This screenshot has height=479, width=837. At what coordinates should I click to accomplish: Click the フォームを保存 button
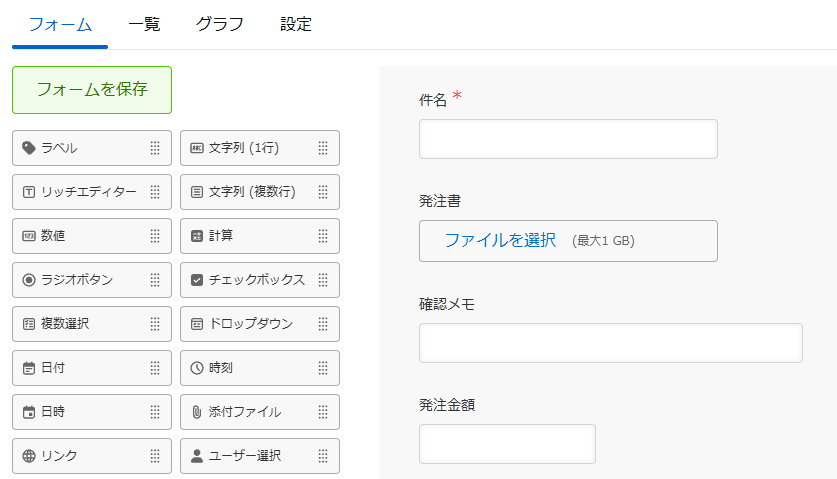(x=92, y=90)
